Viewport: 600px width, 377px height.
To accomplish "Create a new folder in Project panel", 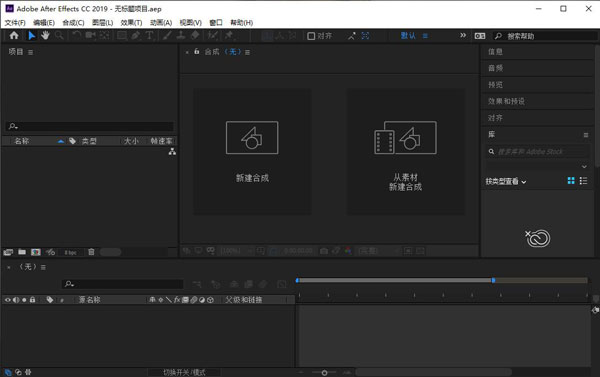I will click(22, 252).
